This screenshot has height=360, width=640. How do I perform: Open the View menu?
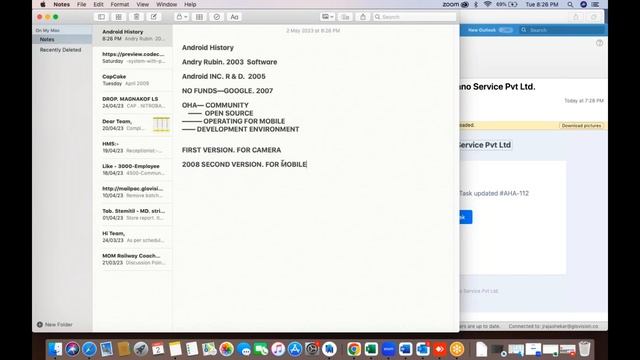tap(142, 4)
